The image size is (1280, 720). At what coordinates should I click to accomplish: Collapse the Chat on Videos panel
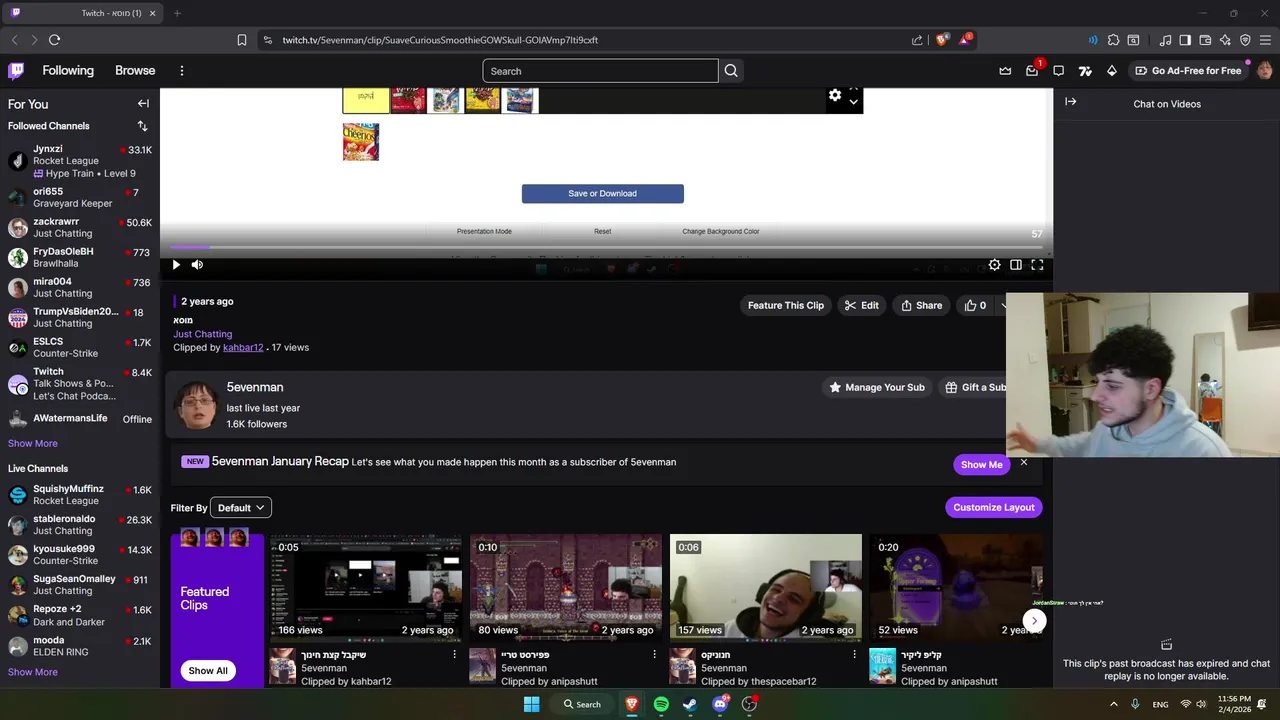[x=1071, y=102]
